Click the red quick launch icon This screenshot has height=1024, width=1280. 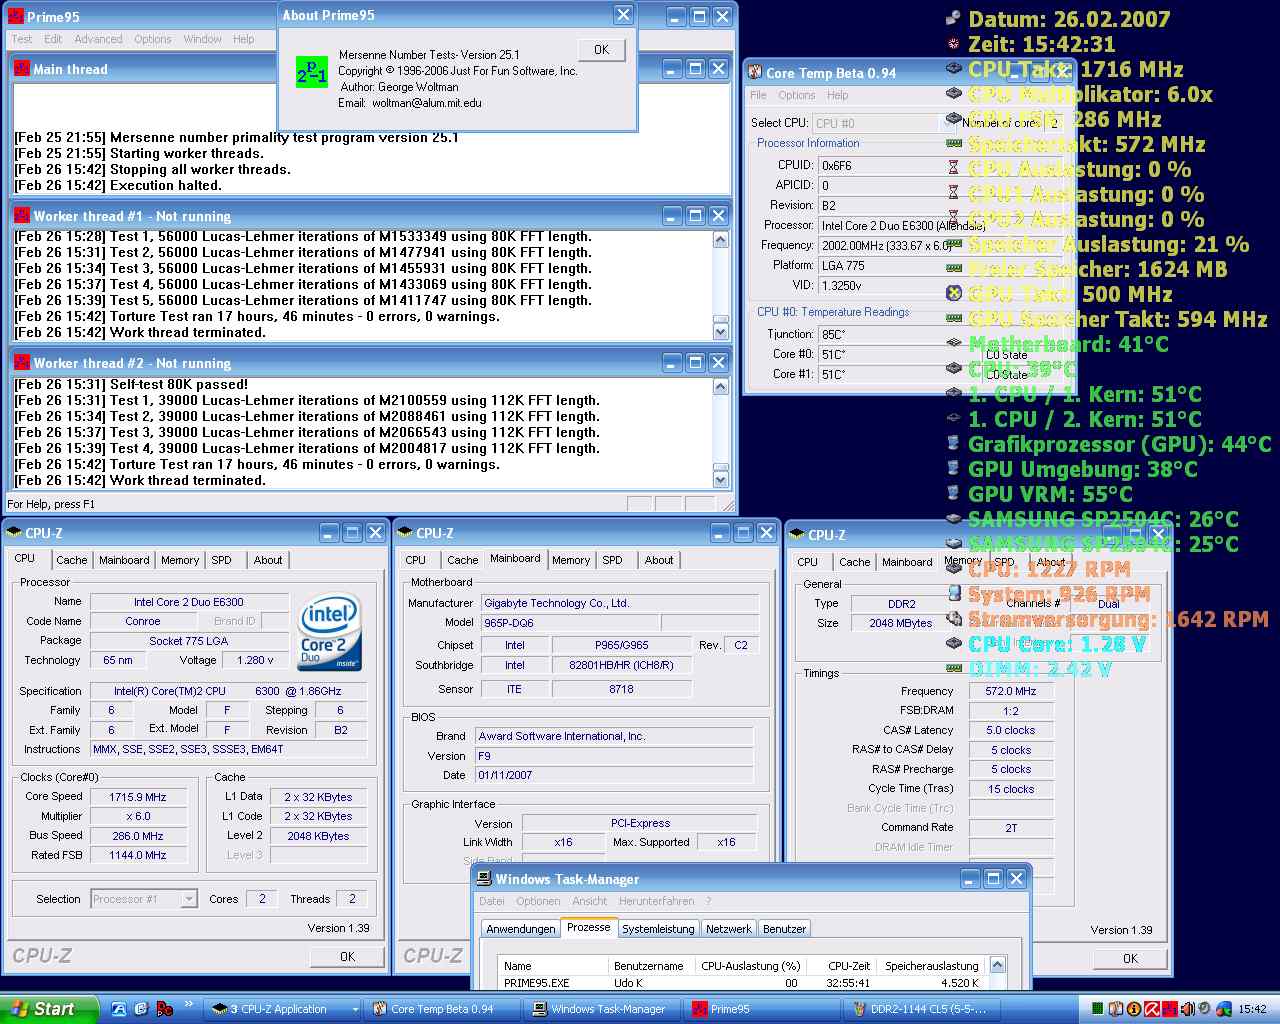click(x=165, y=1009)
